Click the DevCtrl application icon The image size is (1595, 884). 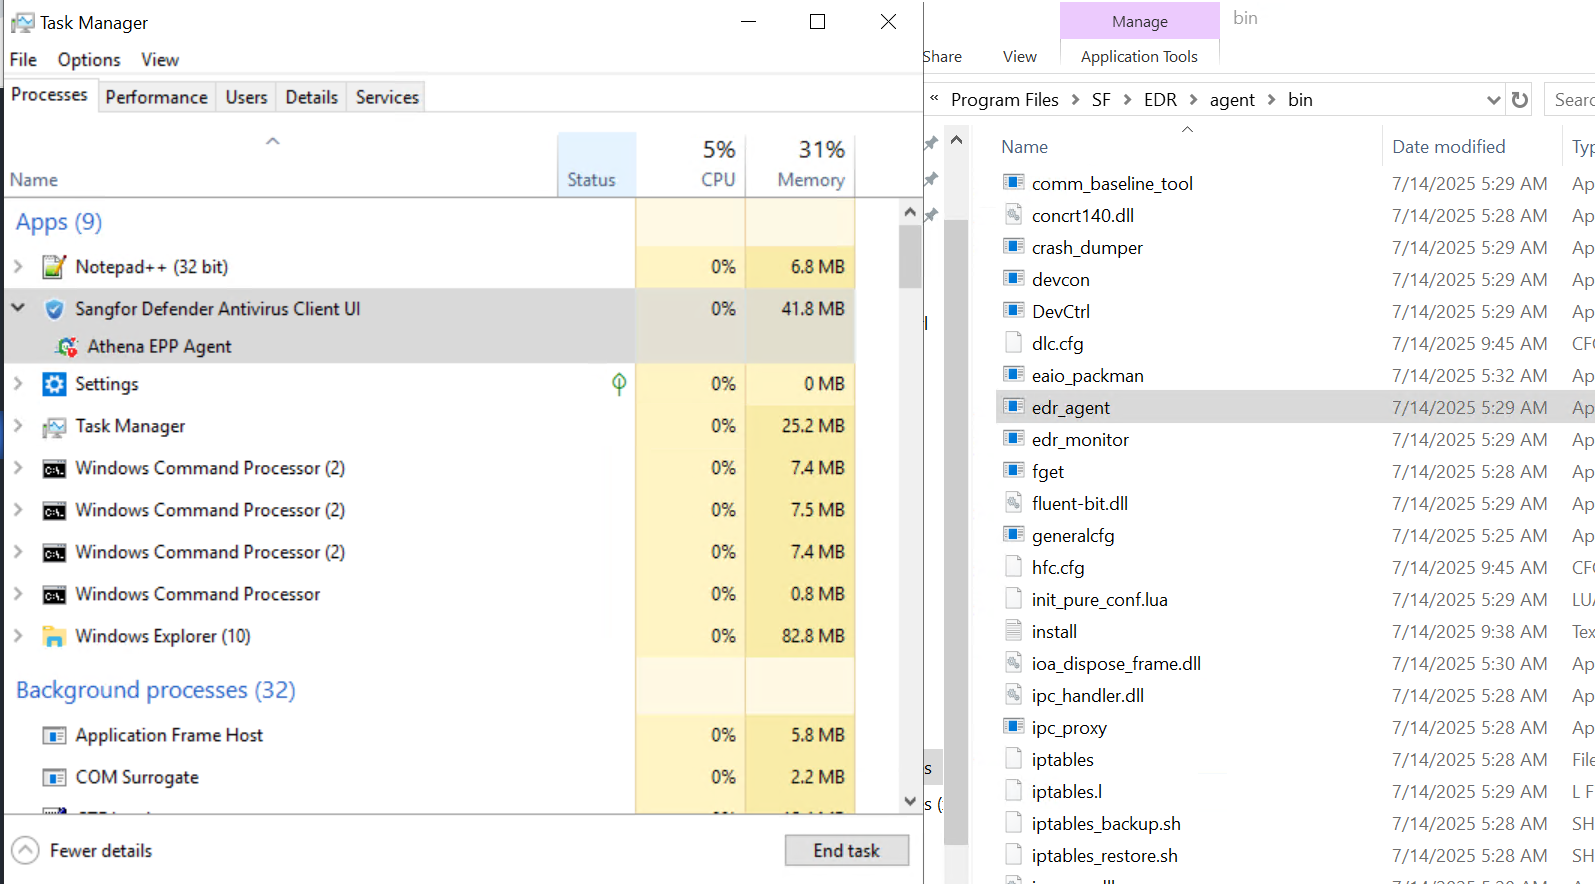tap(1014, 311)
